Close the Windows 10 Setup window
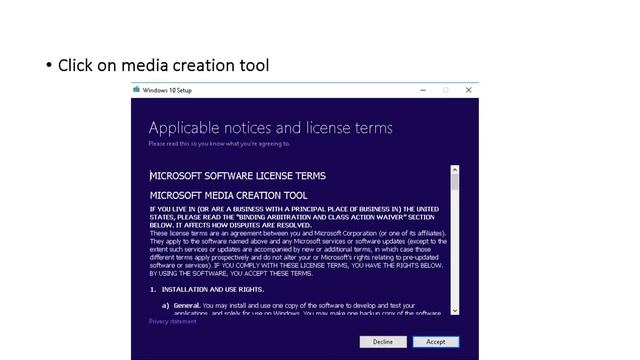 tap(469, 90)
